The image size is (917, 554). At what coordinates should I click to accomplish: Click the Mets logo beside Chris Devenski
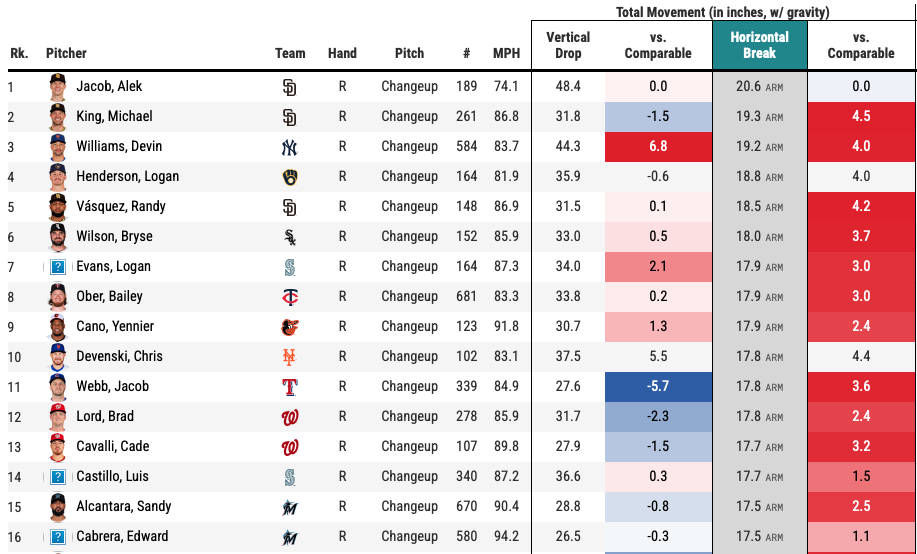coord(290,357)
